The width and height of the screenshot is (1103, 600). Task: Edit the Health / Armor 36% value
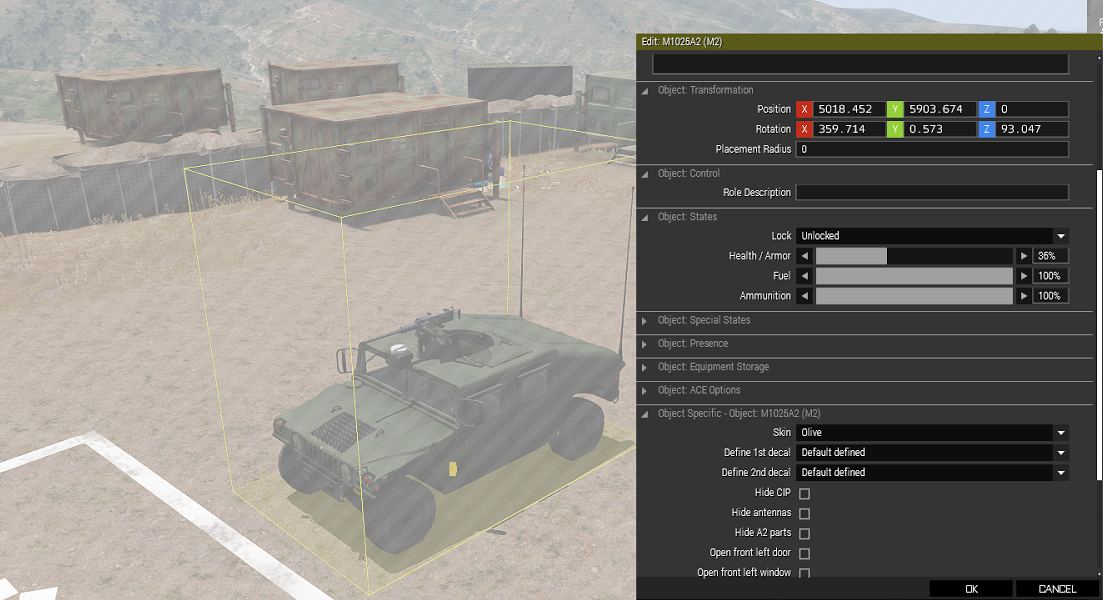click(x=1051, y=256)
